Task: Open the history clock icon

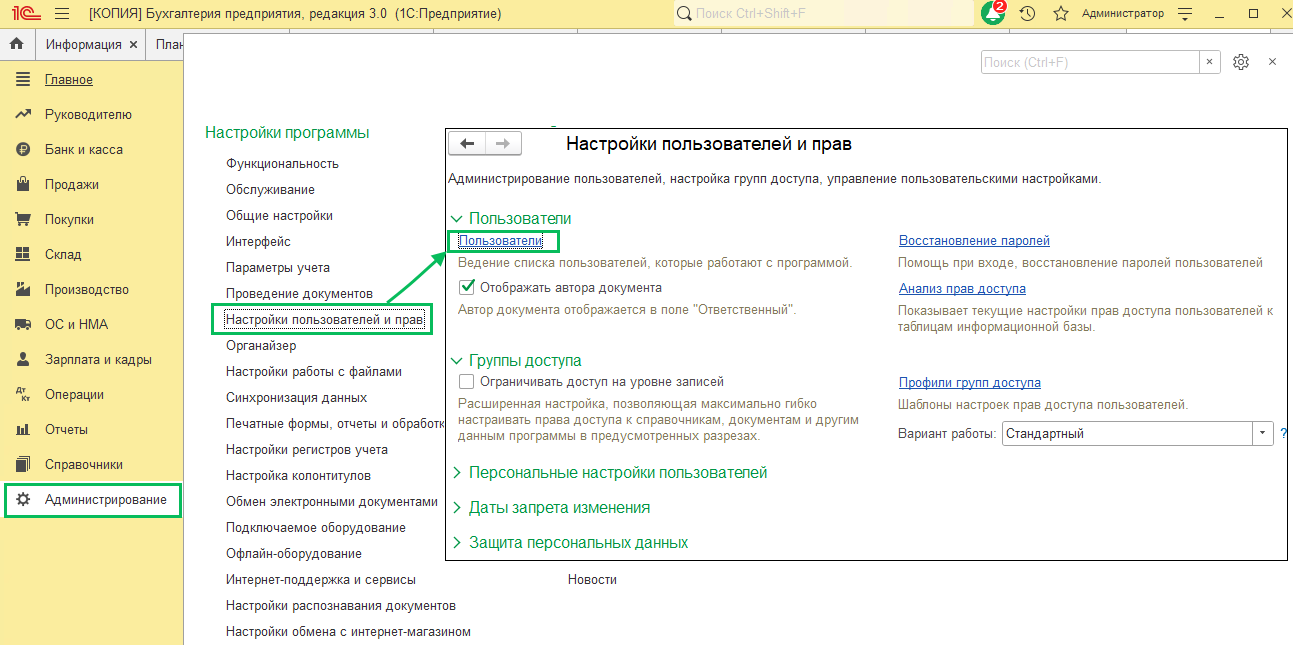Action: coord(1027,14)
